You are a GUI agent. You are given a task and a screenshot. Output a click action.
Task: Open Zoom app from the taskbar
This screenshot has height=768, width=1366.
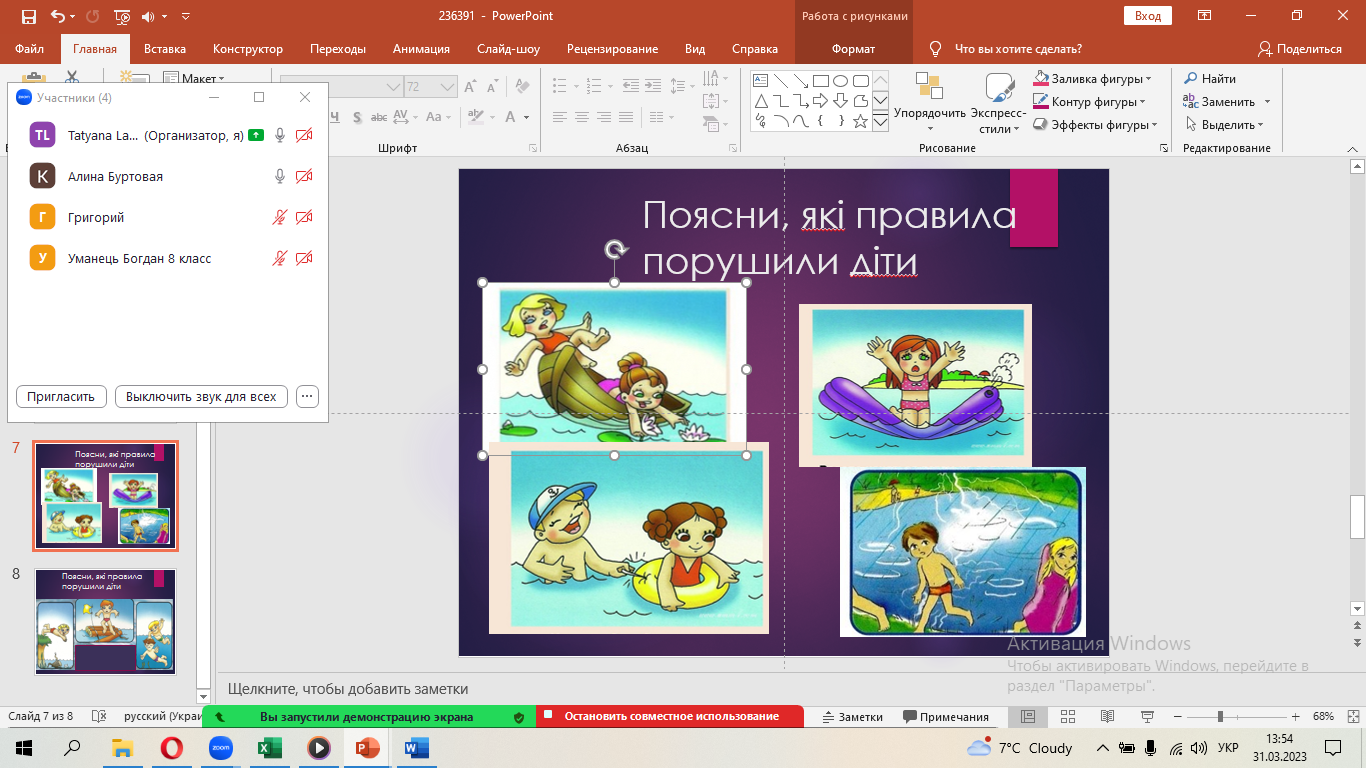click(220, 748)
